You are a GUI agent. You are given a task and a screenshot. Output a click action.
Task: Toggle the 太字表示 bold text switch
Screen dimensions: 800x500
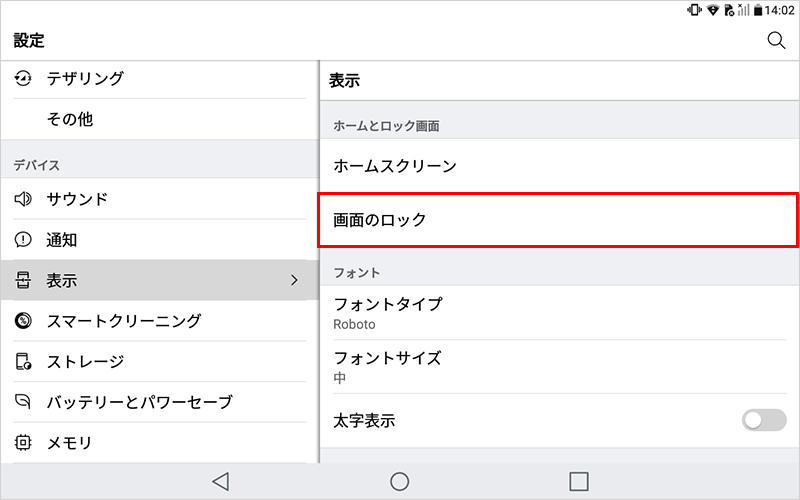[x=764, y=420]
